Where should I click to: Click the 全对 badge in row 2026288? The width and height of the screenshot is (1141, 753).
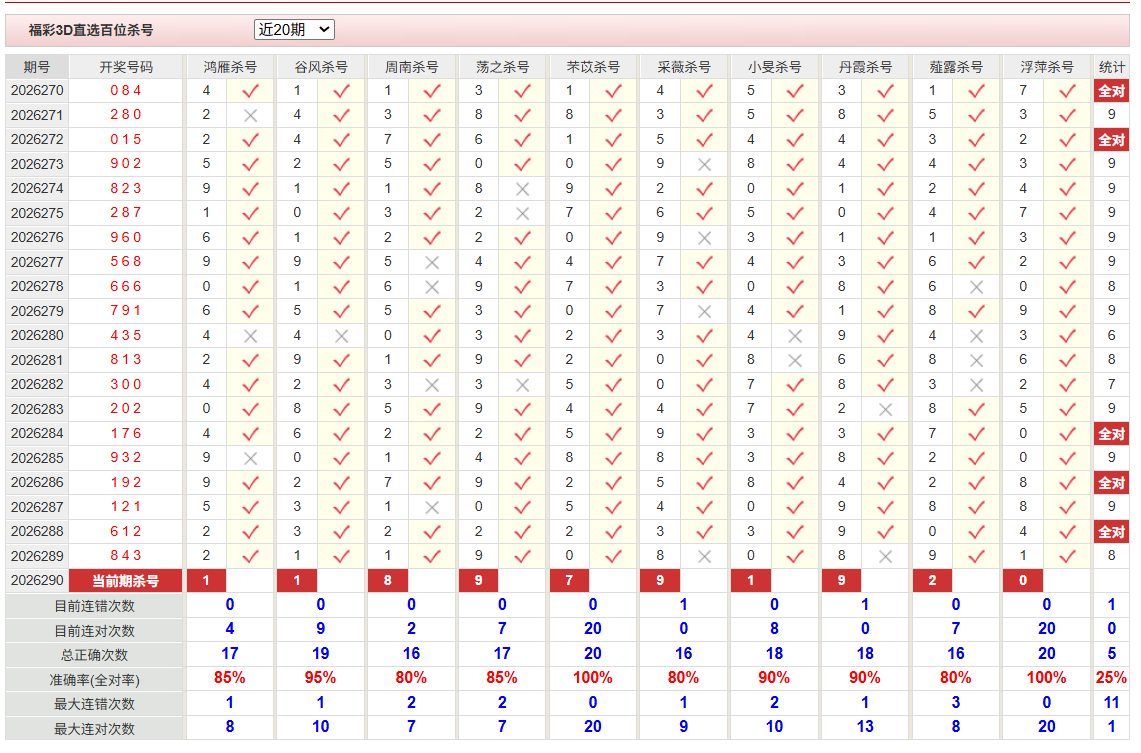[x=1111, y=532]
